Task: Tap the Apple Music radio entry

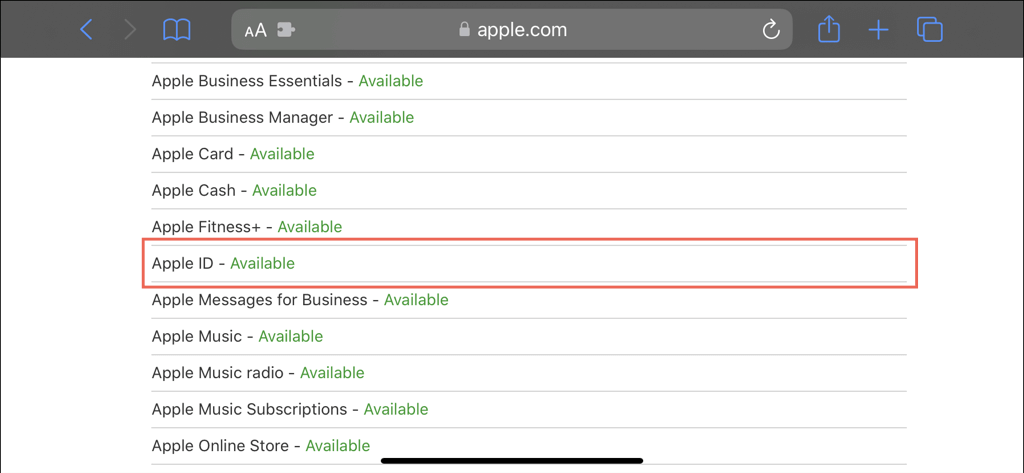Action: coord(257,373)
